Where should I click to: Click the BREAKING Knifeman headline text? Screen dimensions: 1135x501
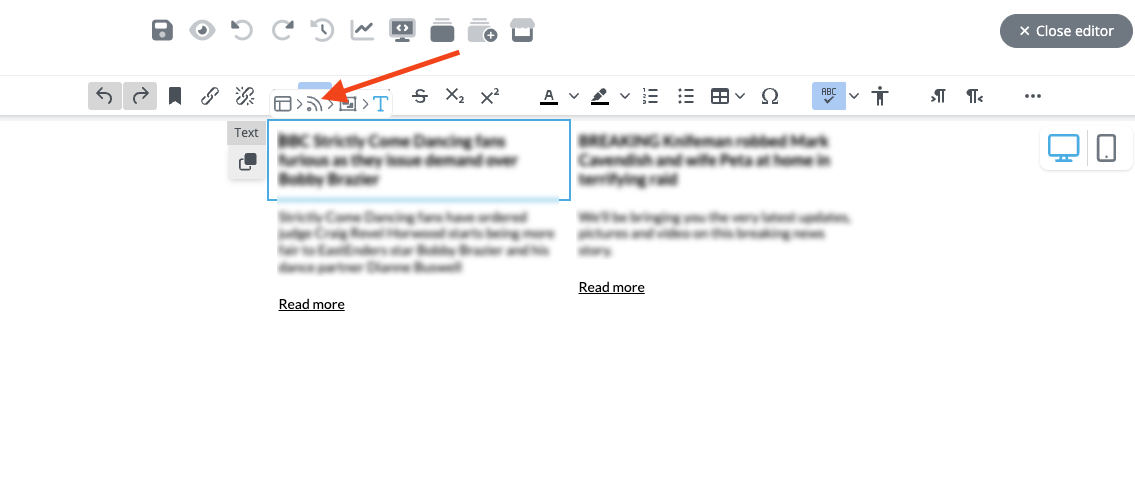(704, 159)
